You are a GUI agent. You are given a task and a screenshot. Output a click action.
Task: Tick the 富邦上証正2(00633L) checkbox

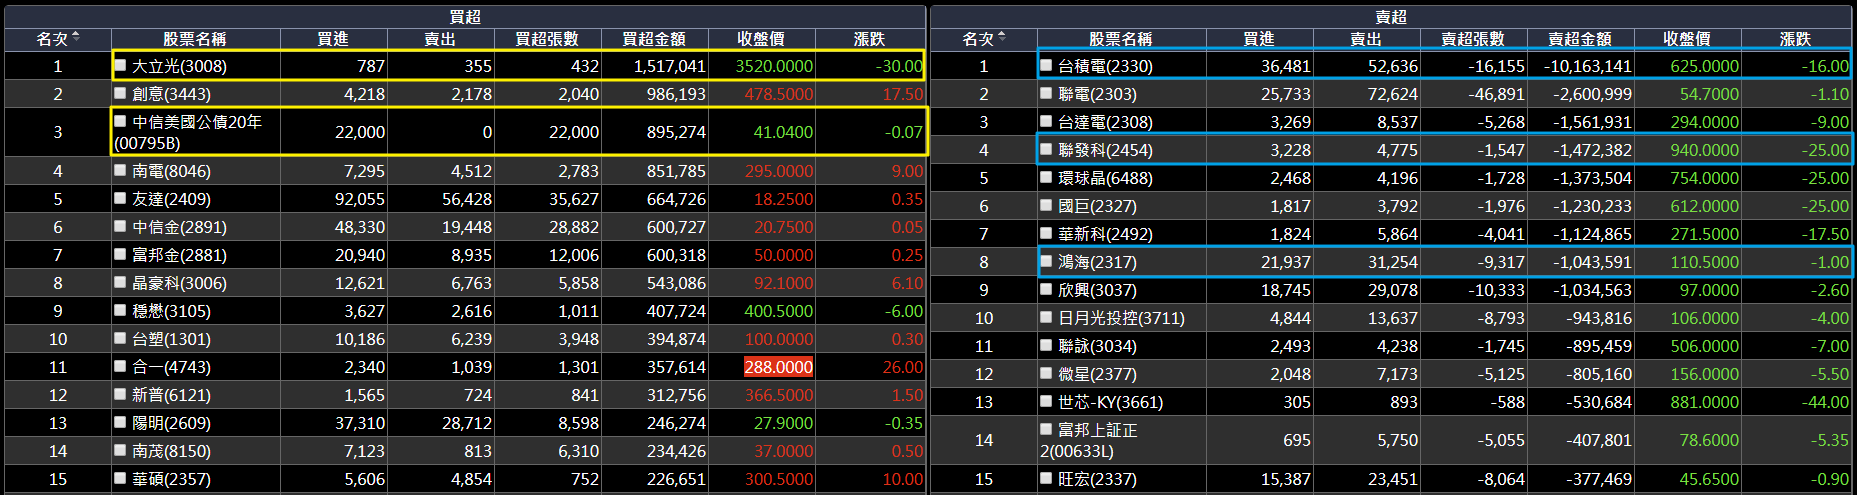pyautogui.click(x=1047, y=429)
